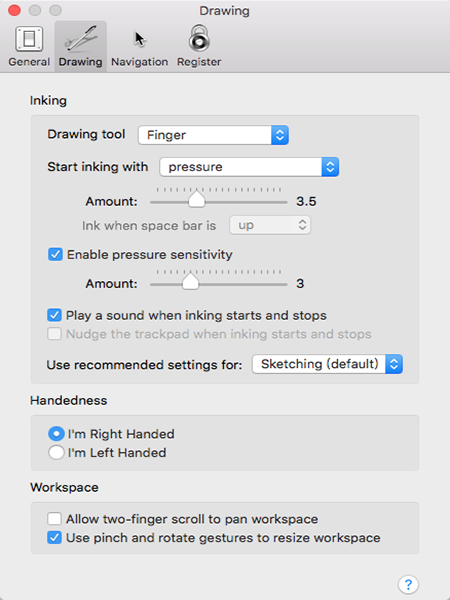This screenshot has height=600, width=450.
Task: Choose I'm Right Handed radio button
Action: coord(56,434)
